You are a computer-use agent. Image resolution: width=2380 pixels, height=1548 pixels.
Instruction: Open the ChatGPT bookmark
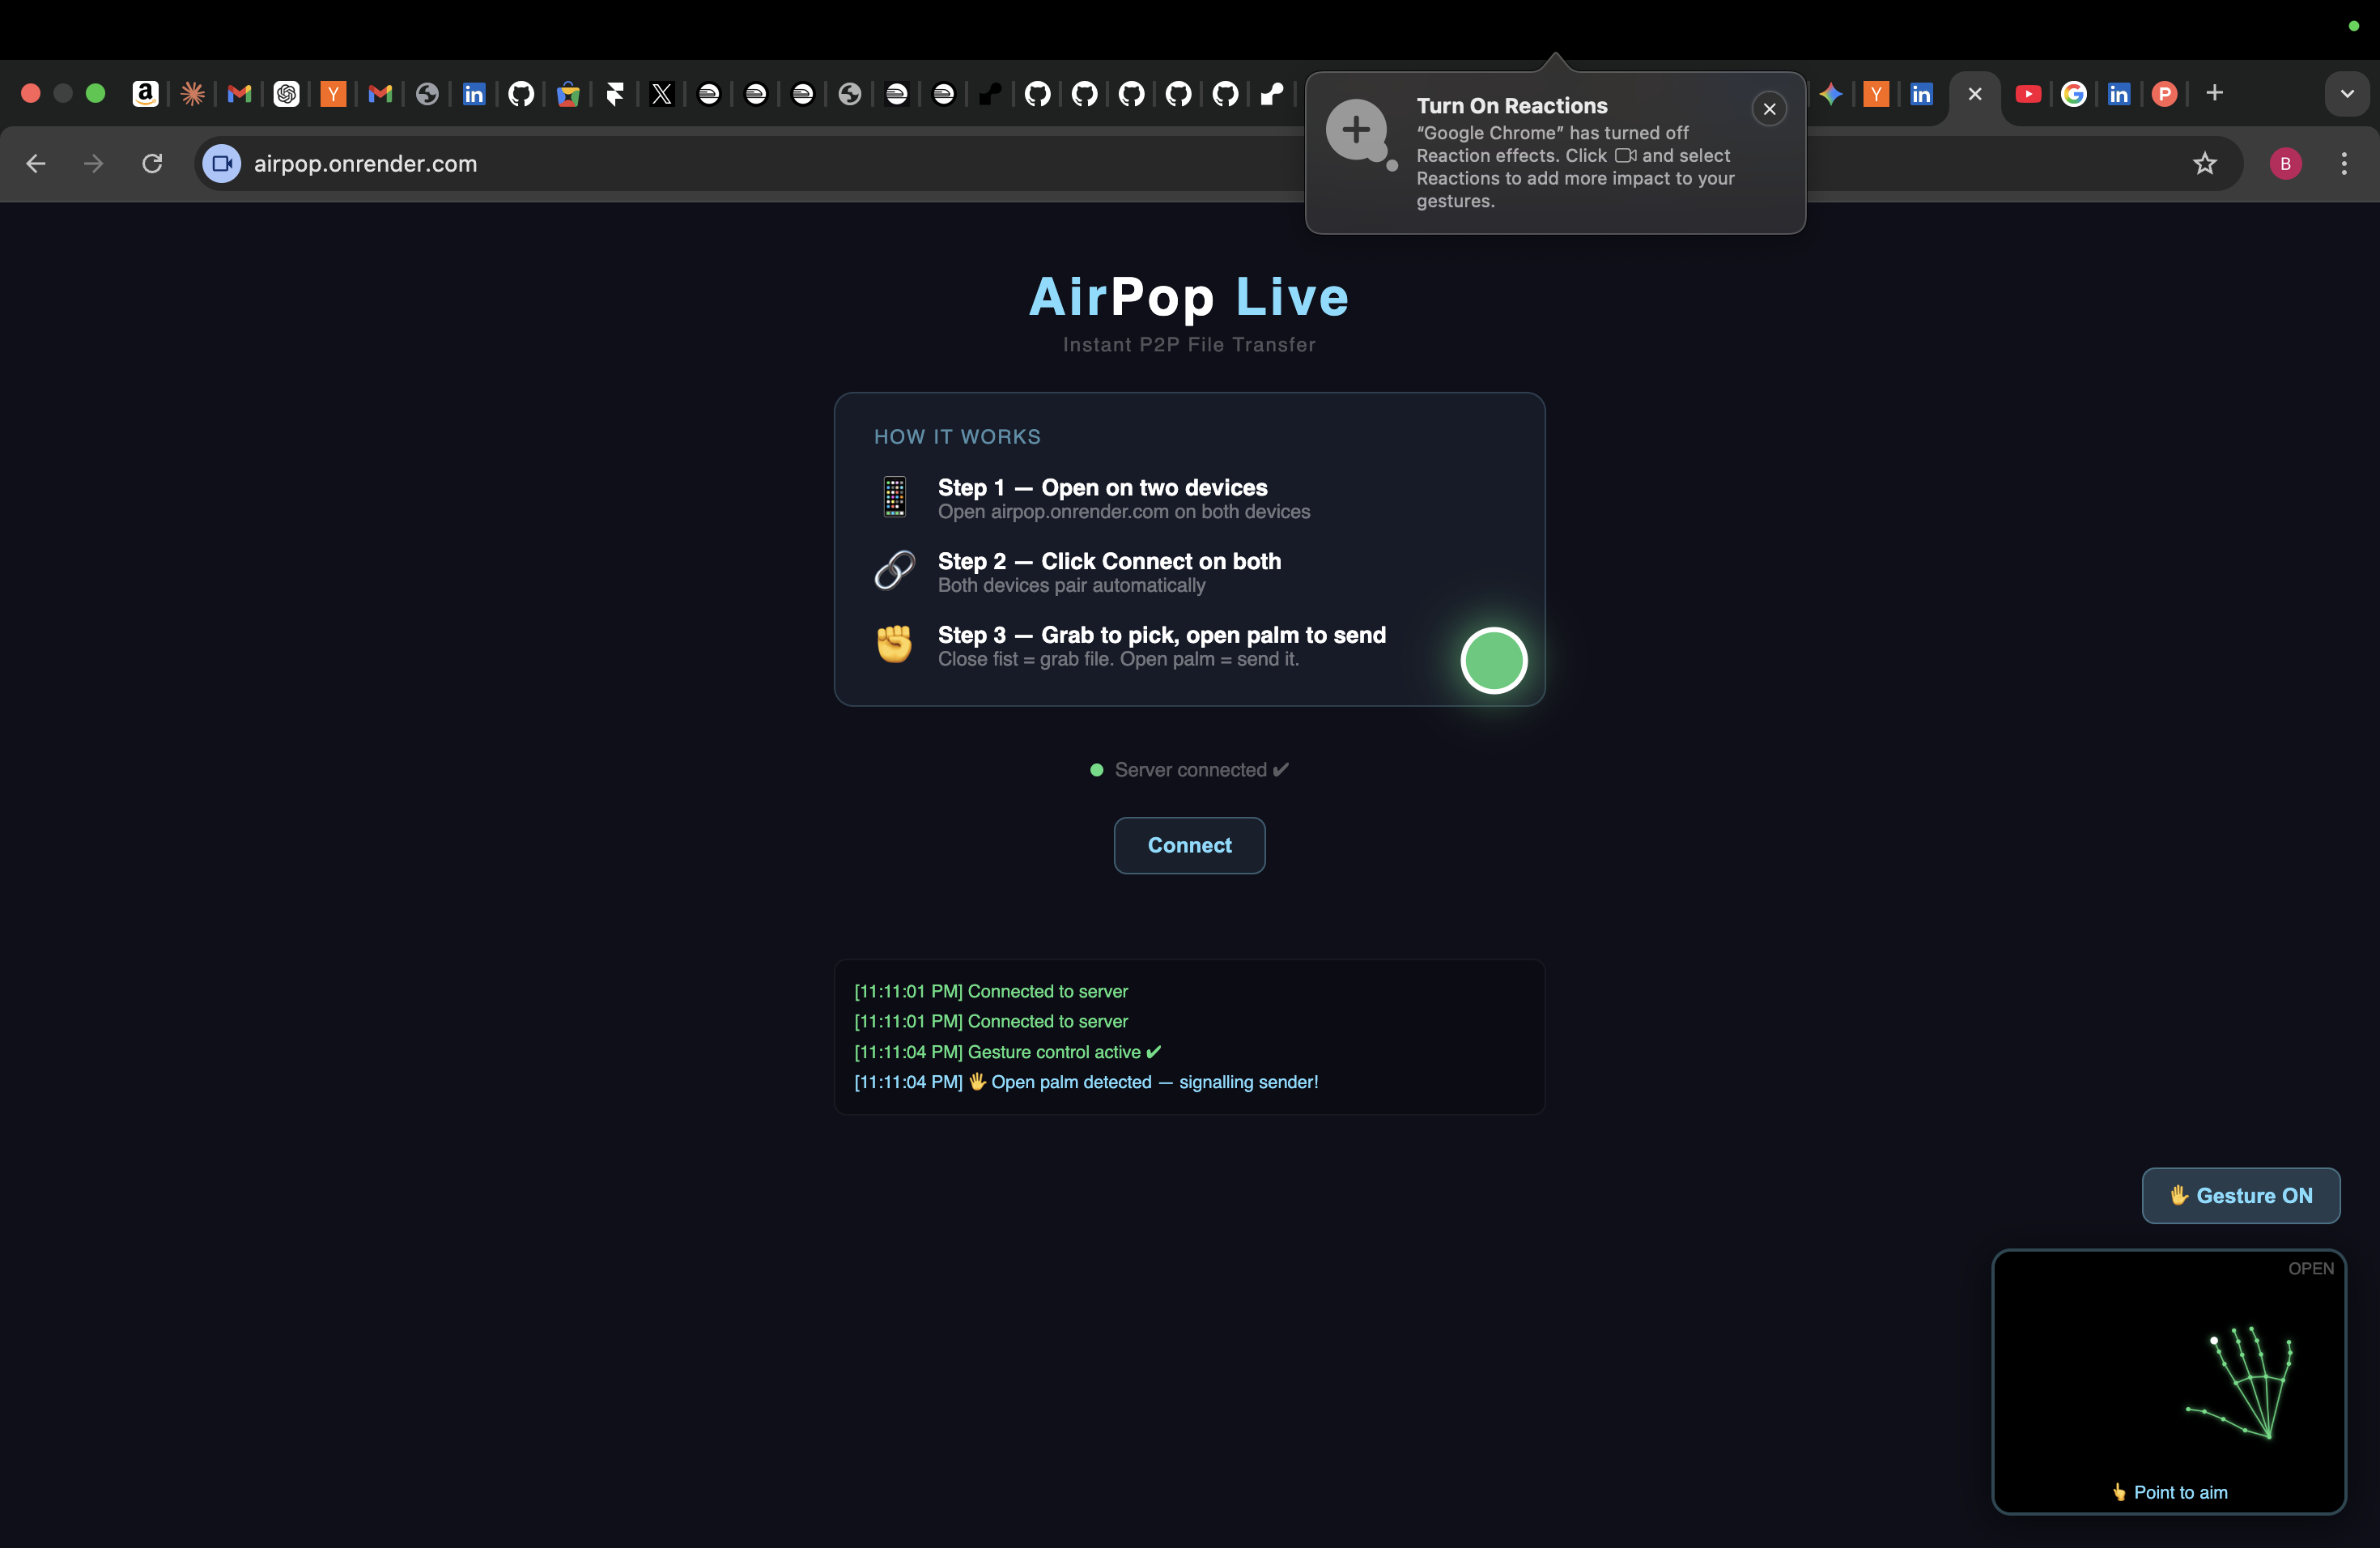pos(286,94)
